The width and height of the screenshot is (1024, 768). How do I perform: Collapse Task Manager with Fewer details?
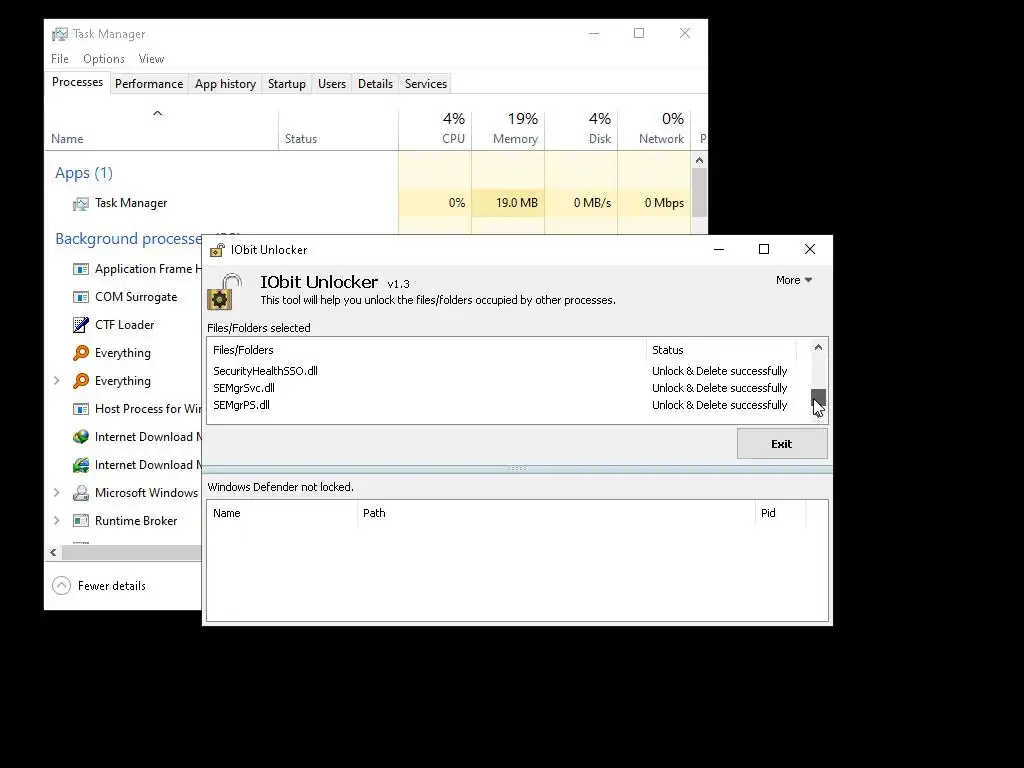[99, 586]
